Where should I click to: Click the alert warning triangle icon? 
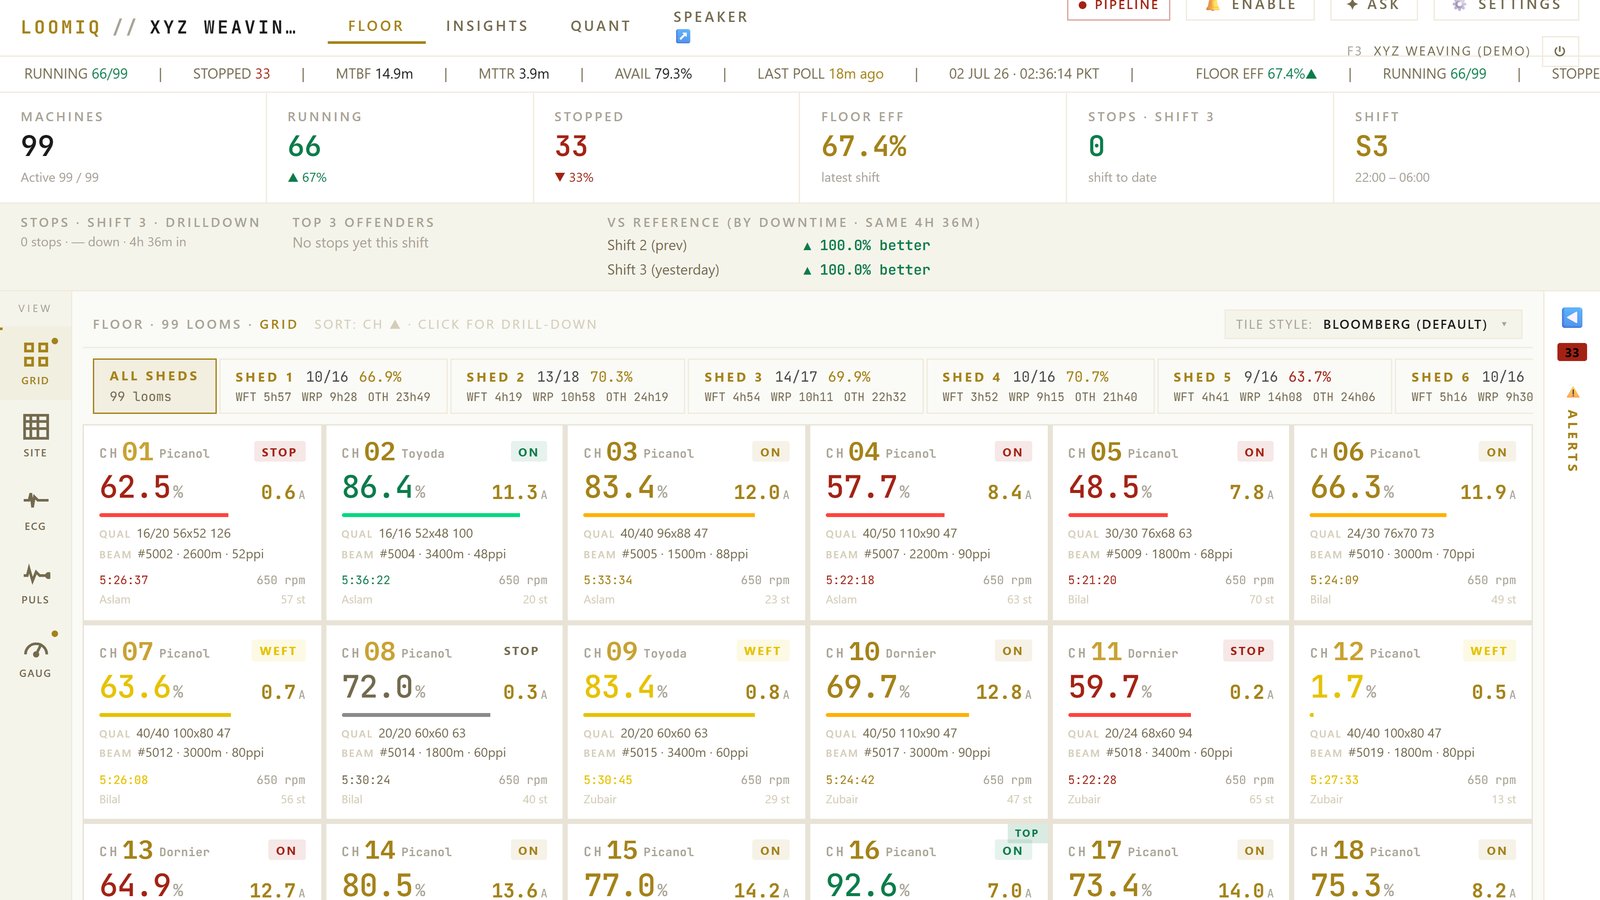tap(1573, 392)
